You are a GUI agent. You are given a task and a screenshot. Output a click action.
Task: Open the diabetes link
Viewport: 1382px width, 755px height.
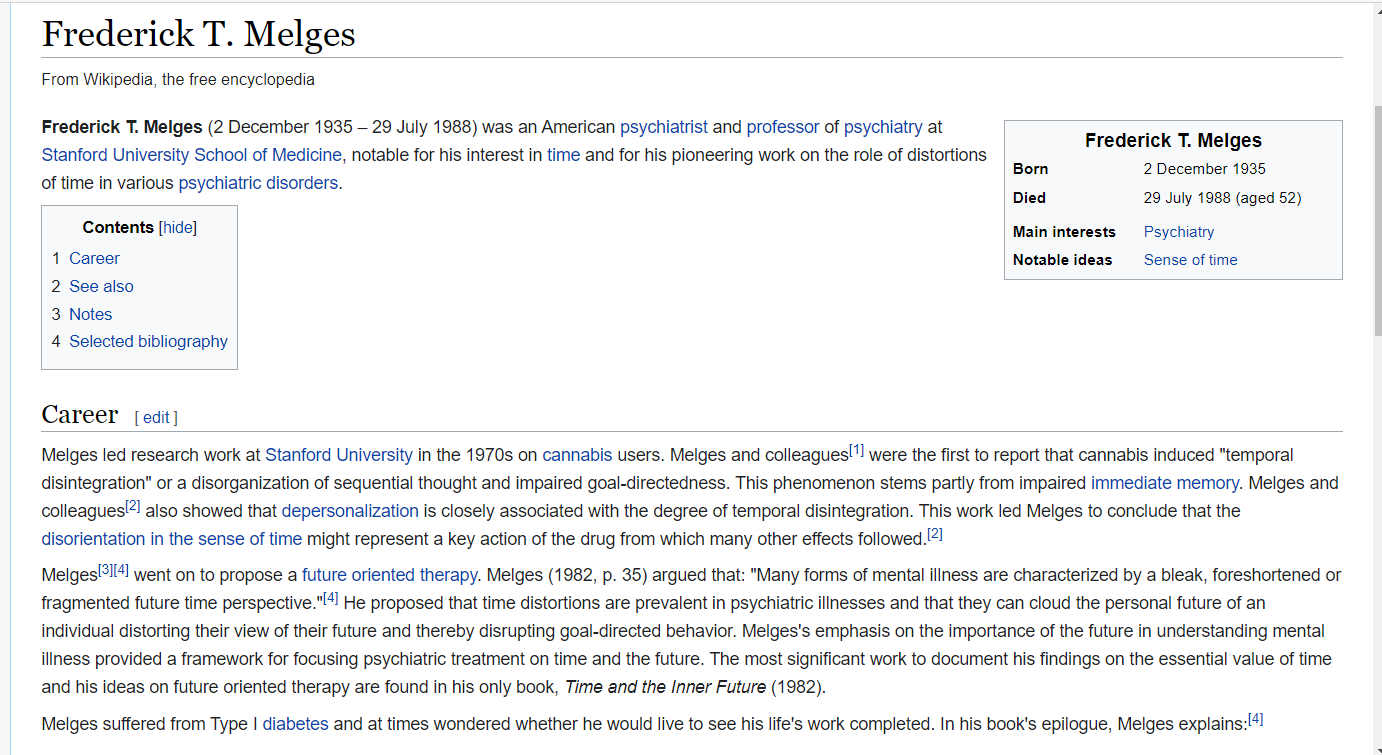tap(295, 723)
